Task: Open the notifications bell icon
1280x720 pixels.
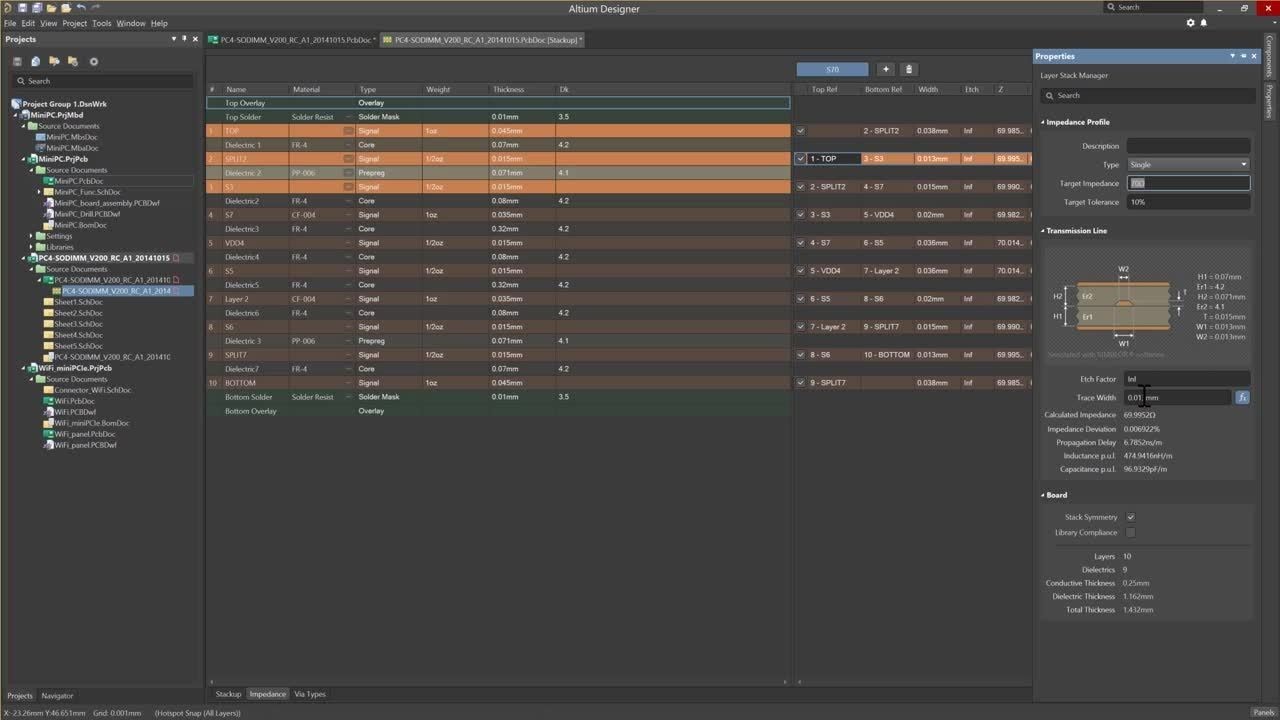Action: (x=1204, y=22)
